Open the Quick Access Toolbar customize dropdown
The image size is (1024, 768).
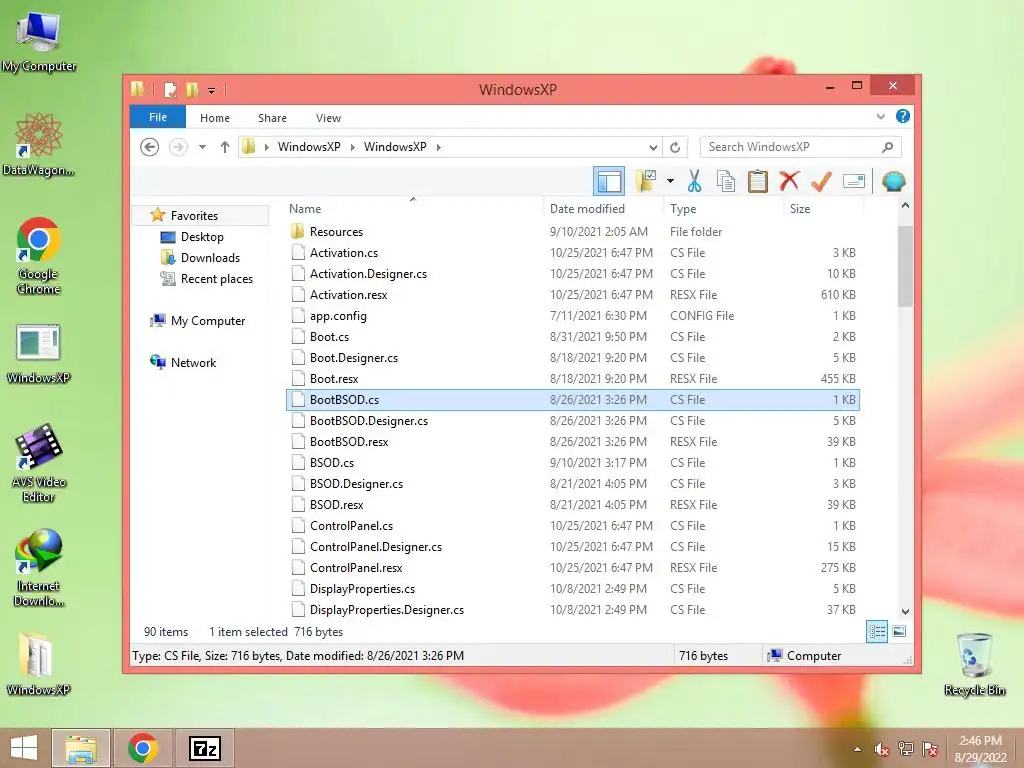coord(212,90)
